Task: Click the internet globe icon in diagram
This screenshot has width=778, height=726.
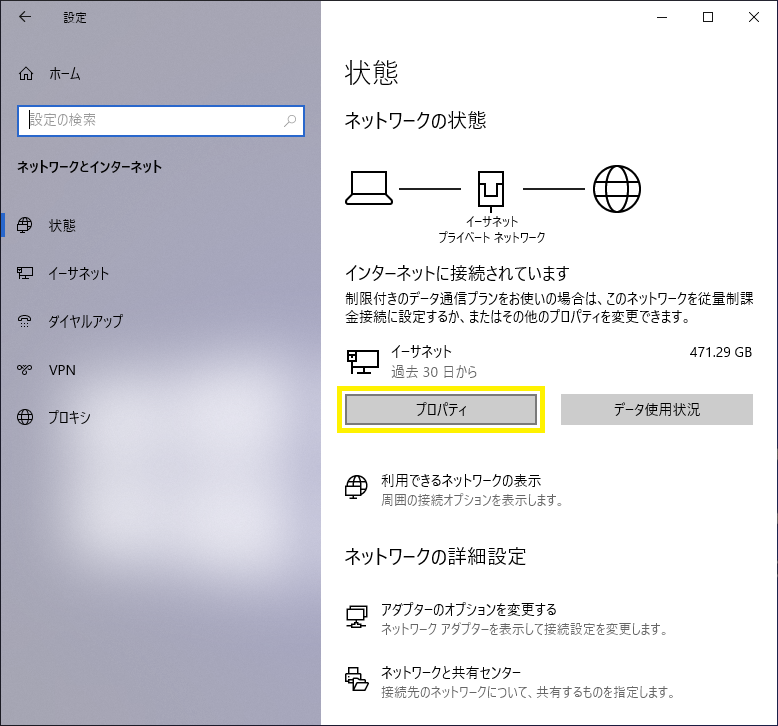Action: (617, 189)
